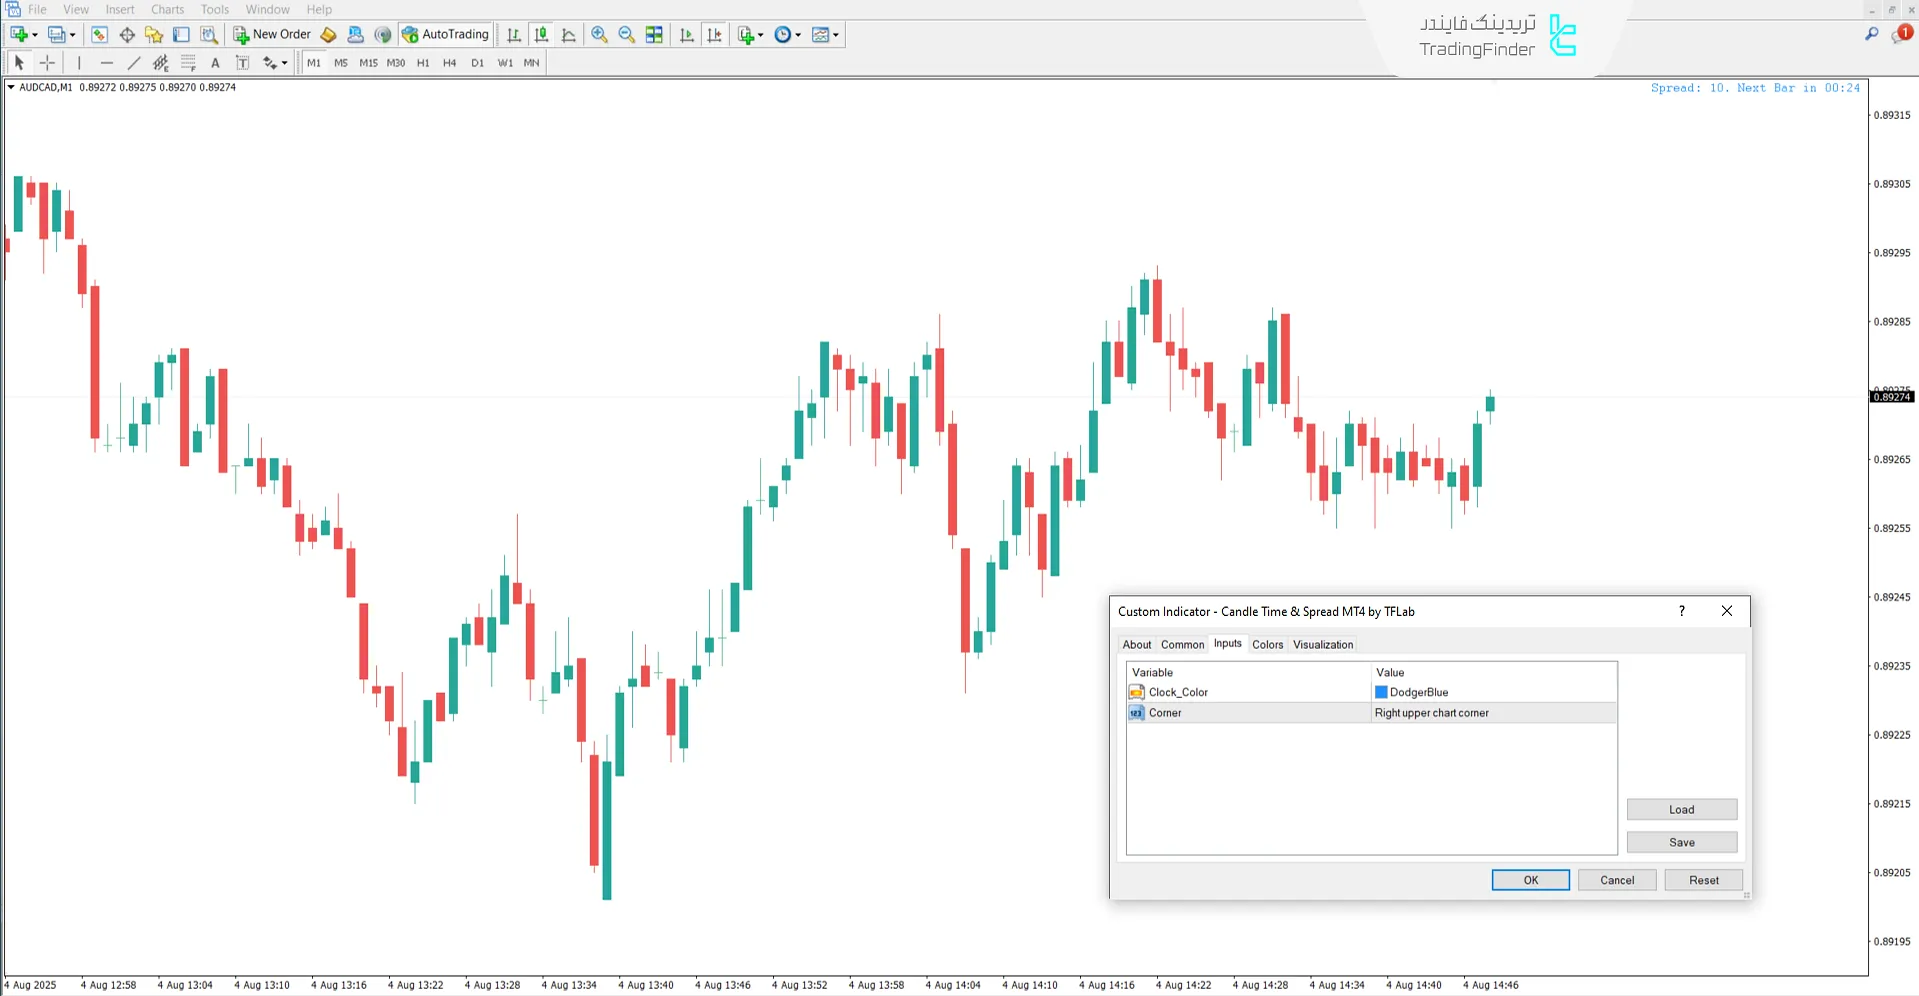Open the Tile Windows icon
1919x996 pixels.
(654, 35)
